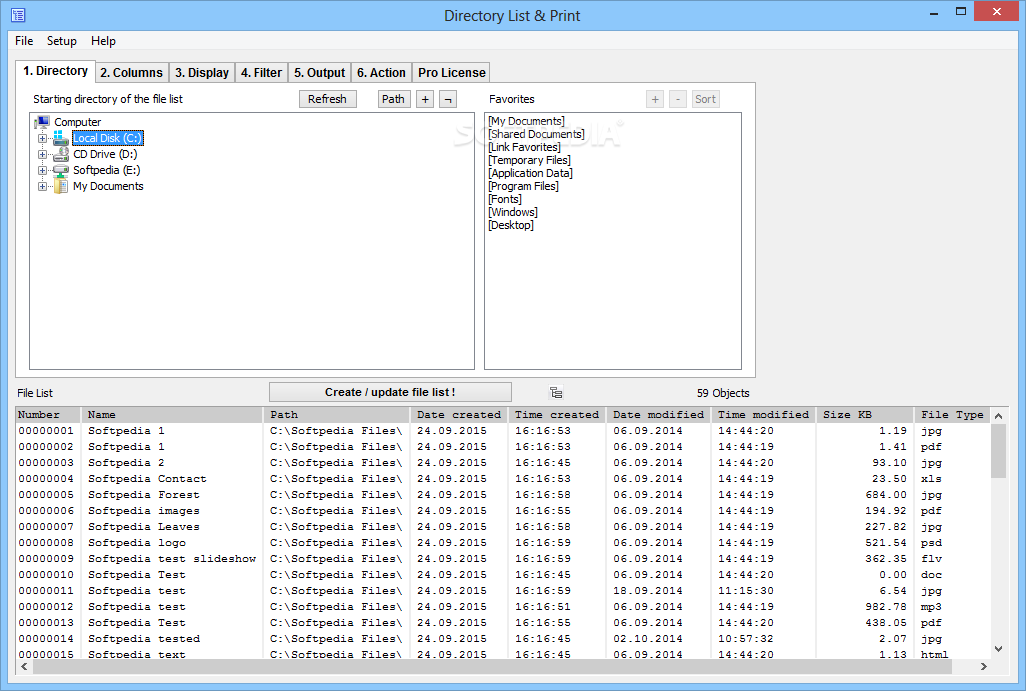1026x691 pixels.
Task: Click Create / update file list! button
Action: 390,392
